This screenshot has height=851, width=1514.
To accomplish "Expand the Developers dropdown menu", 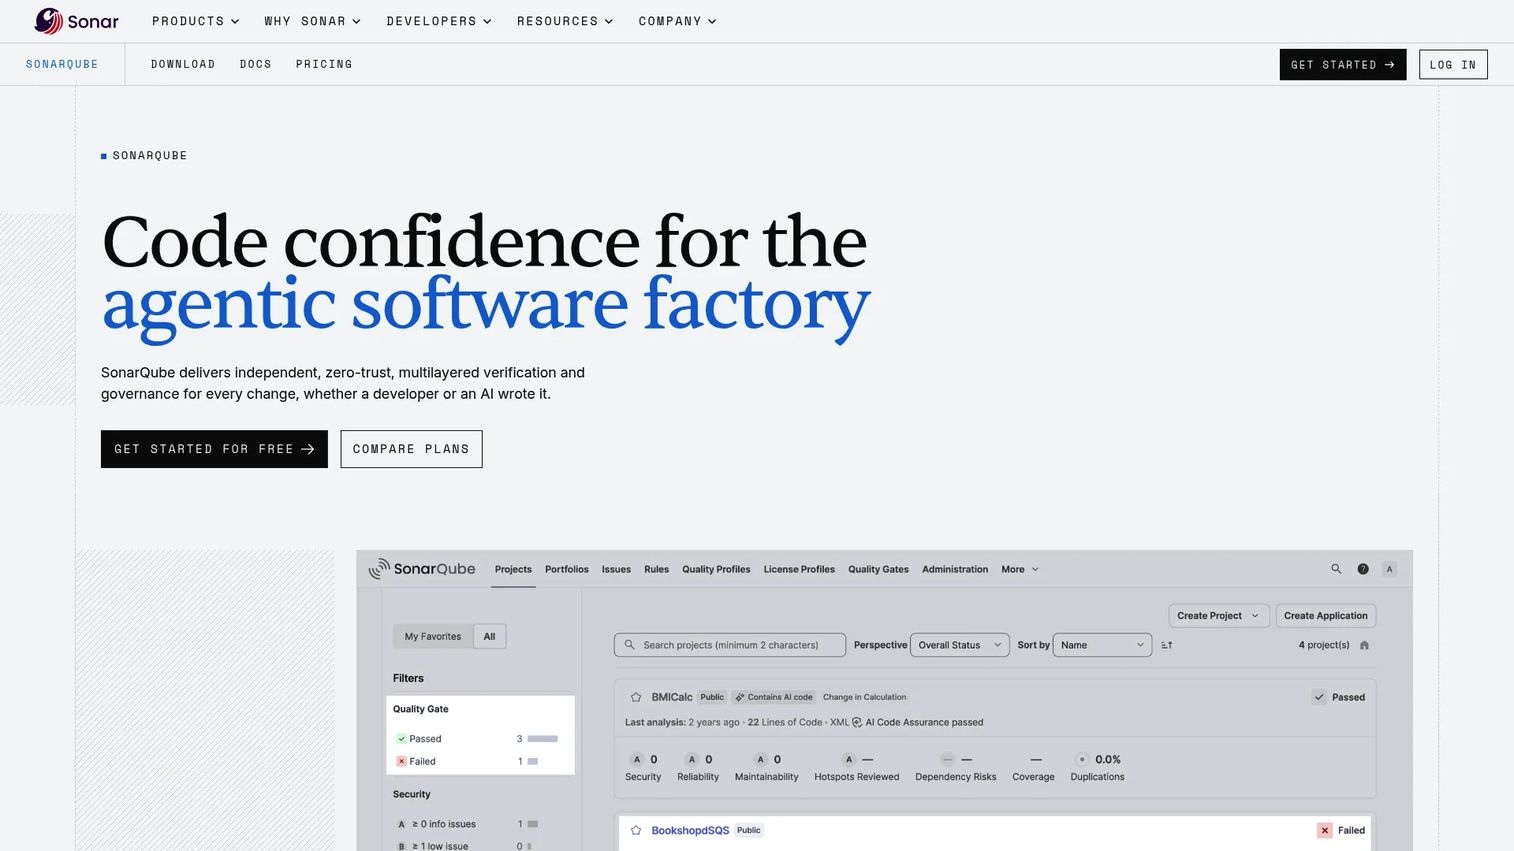I will [439, 21].
